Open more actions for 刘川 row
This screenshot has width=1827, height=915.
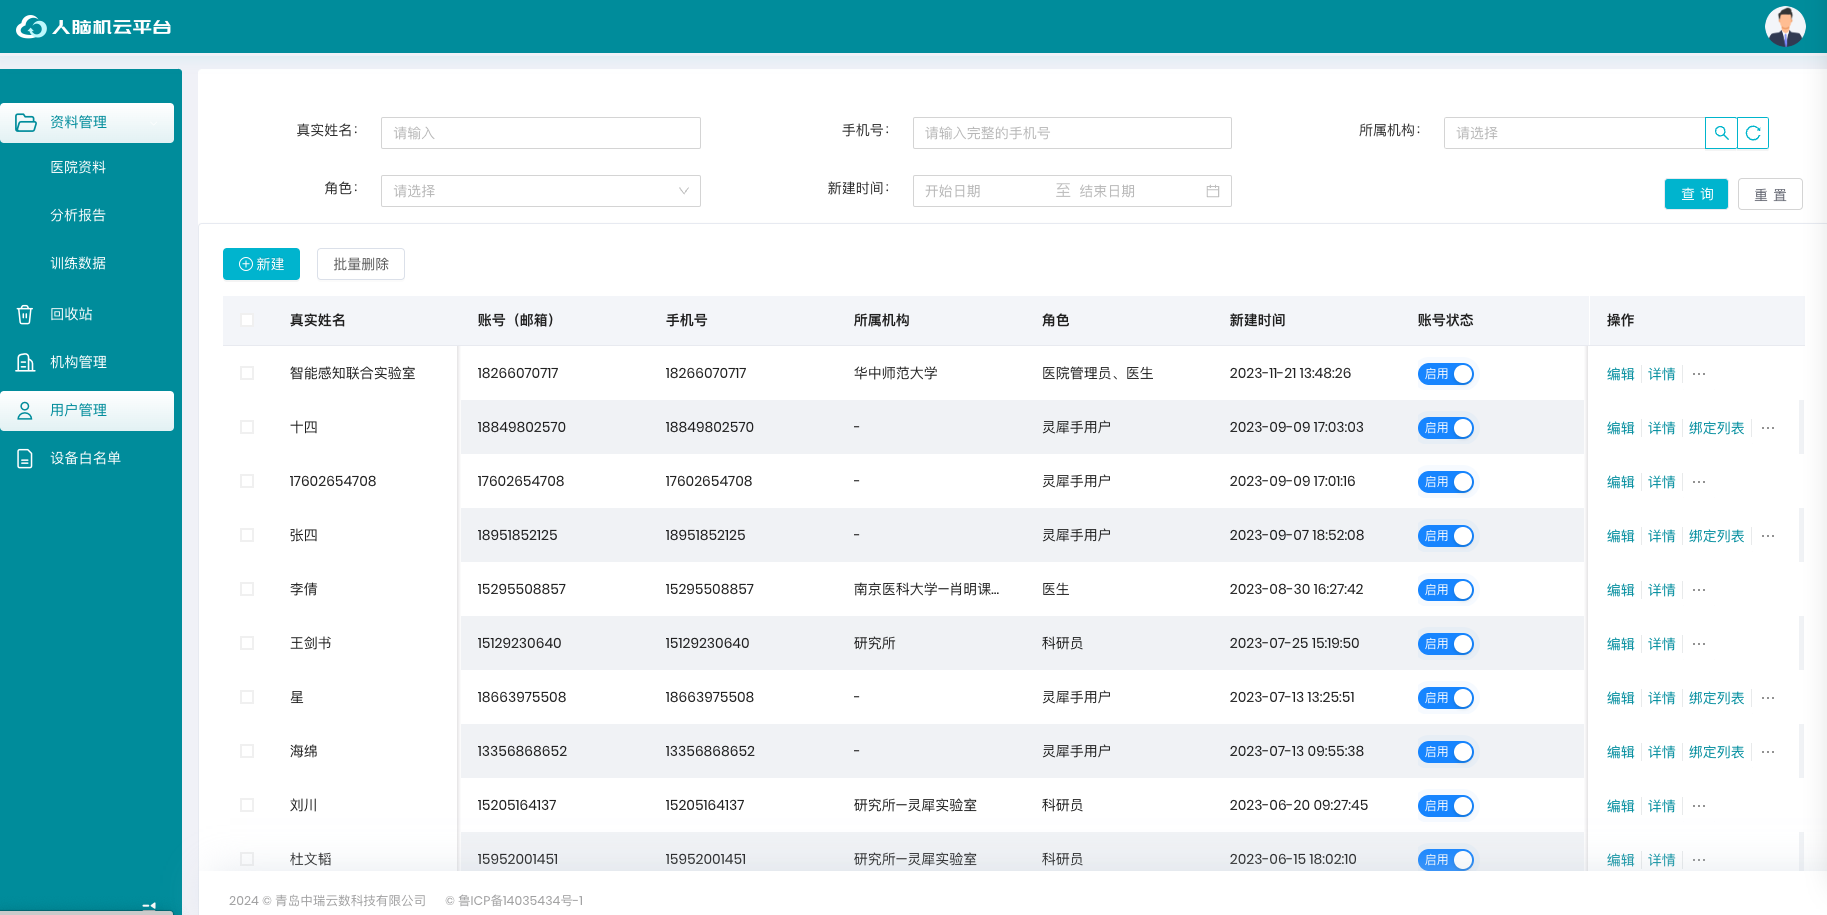[1699, 806]
